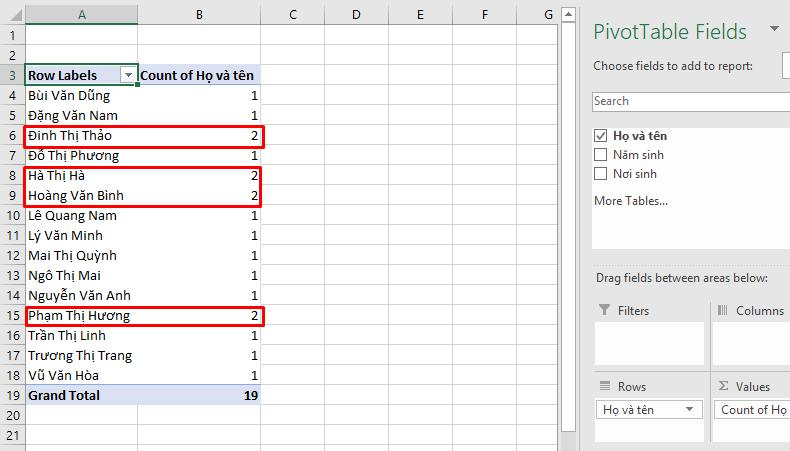Click the empty Columns drop area
The width and height of the screenshot is (790, 451).
(752, 344)
